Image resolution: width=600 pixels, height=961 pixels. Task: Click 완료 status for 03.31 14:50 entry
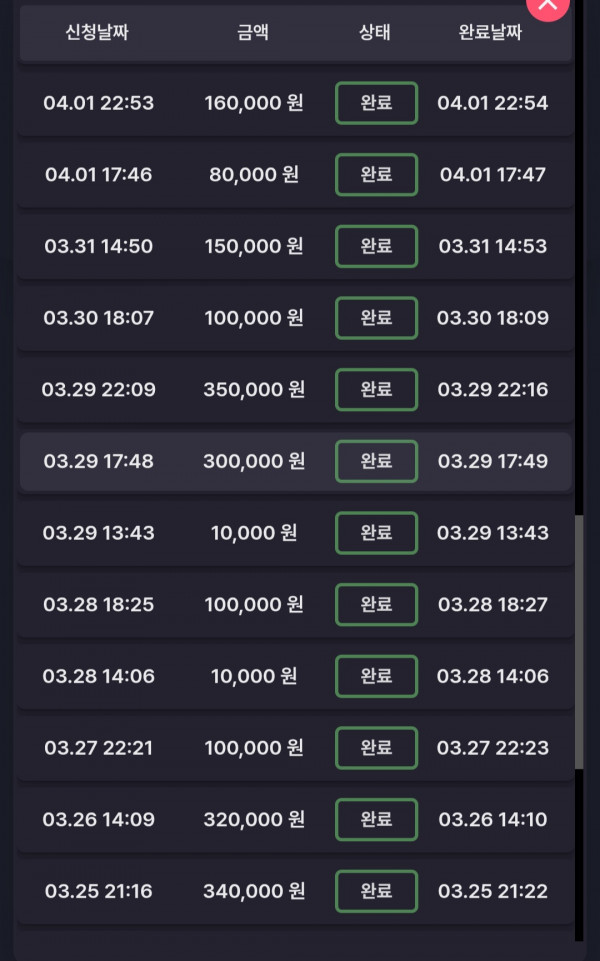(376, 246)
